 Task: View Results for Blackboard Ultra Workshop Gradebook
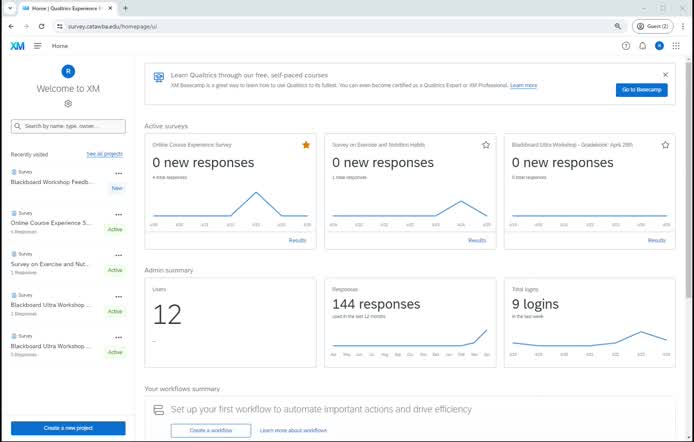click(656, 240)
